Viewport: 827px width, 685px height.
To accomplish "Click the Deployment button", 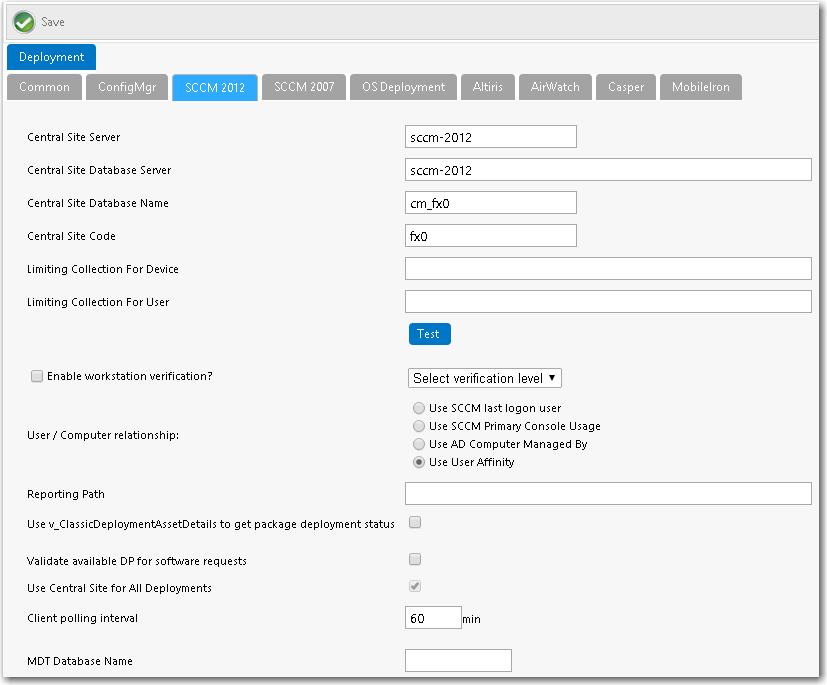I will [x=51, y=57].
